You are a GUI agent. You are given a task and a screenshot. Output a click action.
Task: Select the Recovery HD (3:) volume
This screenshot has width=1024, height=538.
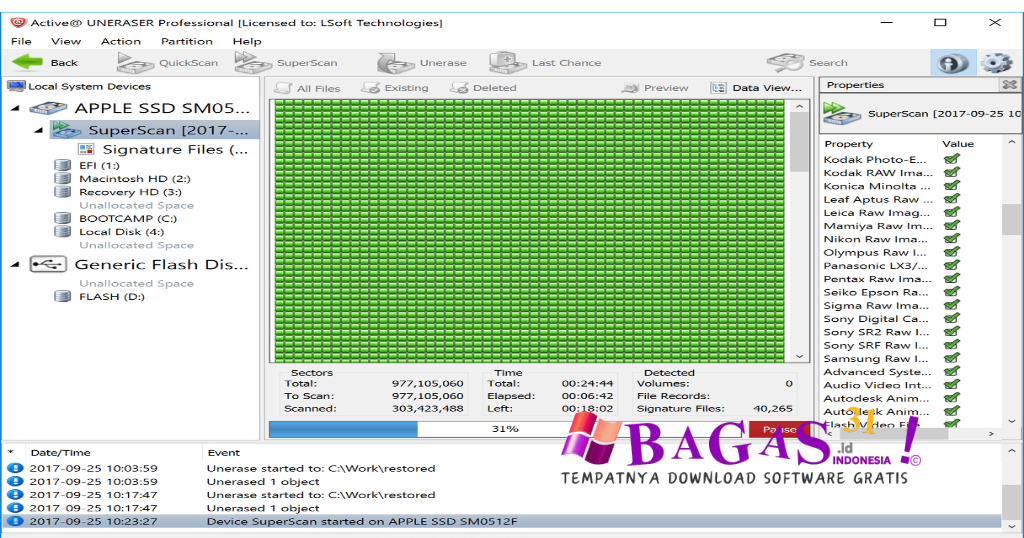click(x=119, y=192)
